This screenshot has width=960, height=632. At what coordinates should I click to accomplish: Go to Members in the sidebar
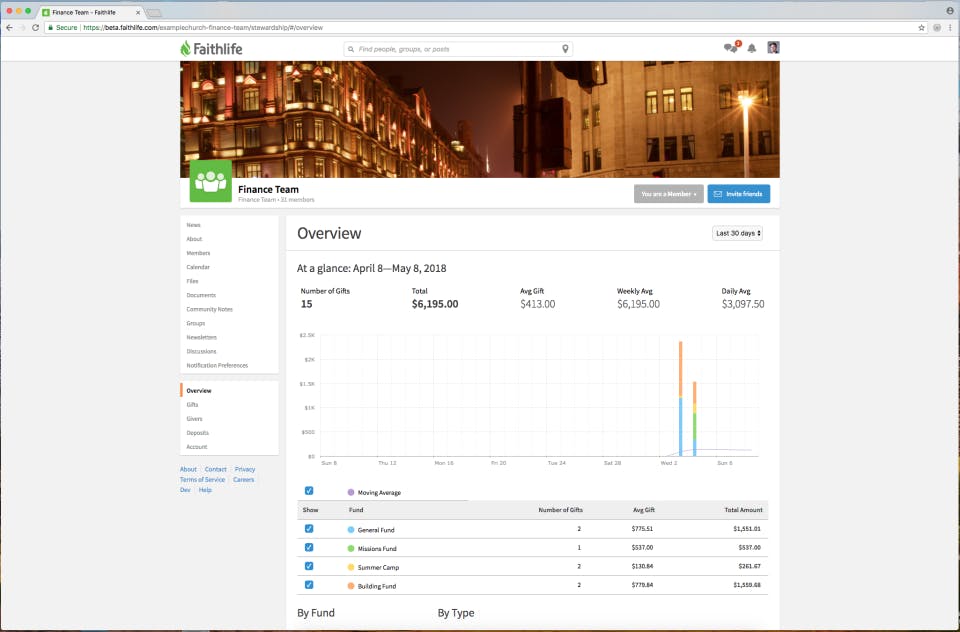click(198, 254)
